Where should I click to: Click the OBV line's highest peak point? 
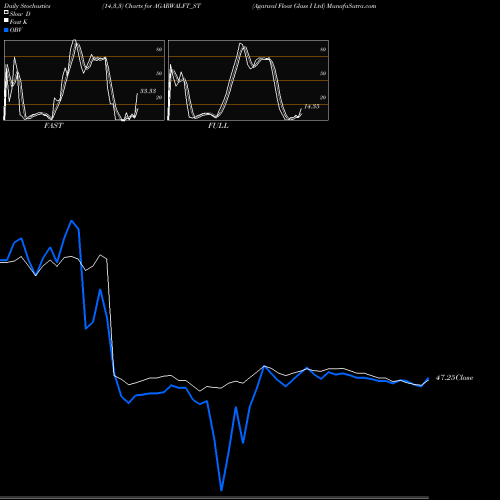pyautogui.click(x=71, y=221)
